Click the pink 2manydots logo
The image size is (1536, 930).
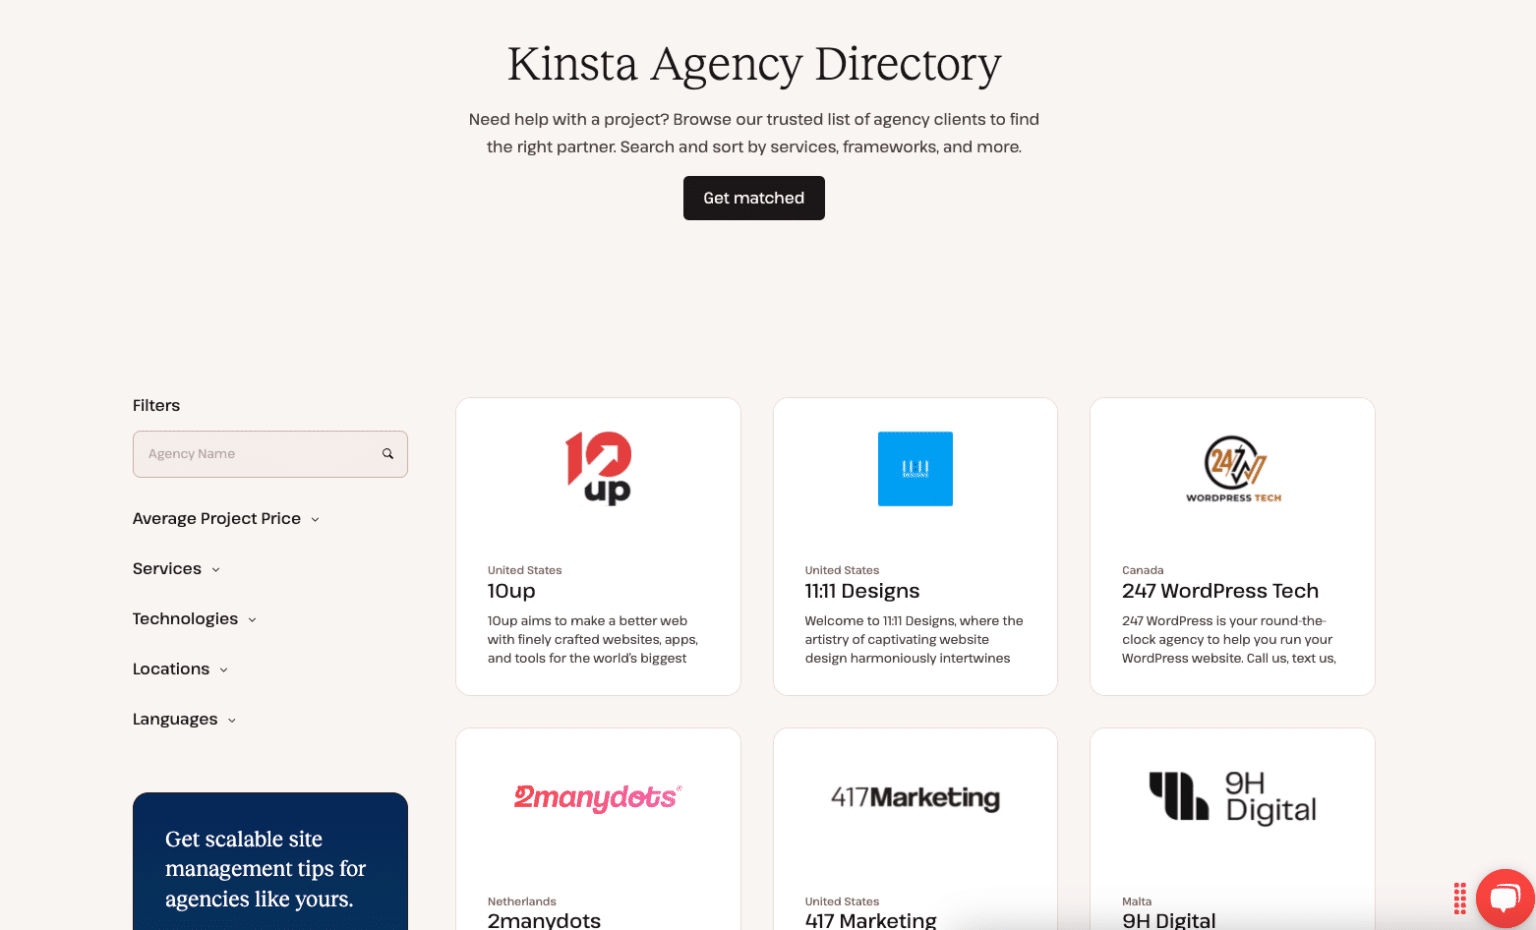(598, 797)
